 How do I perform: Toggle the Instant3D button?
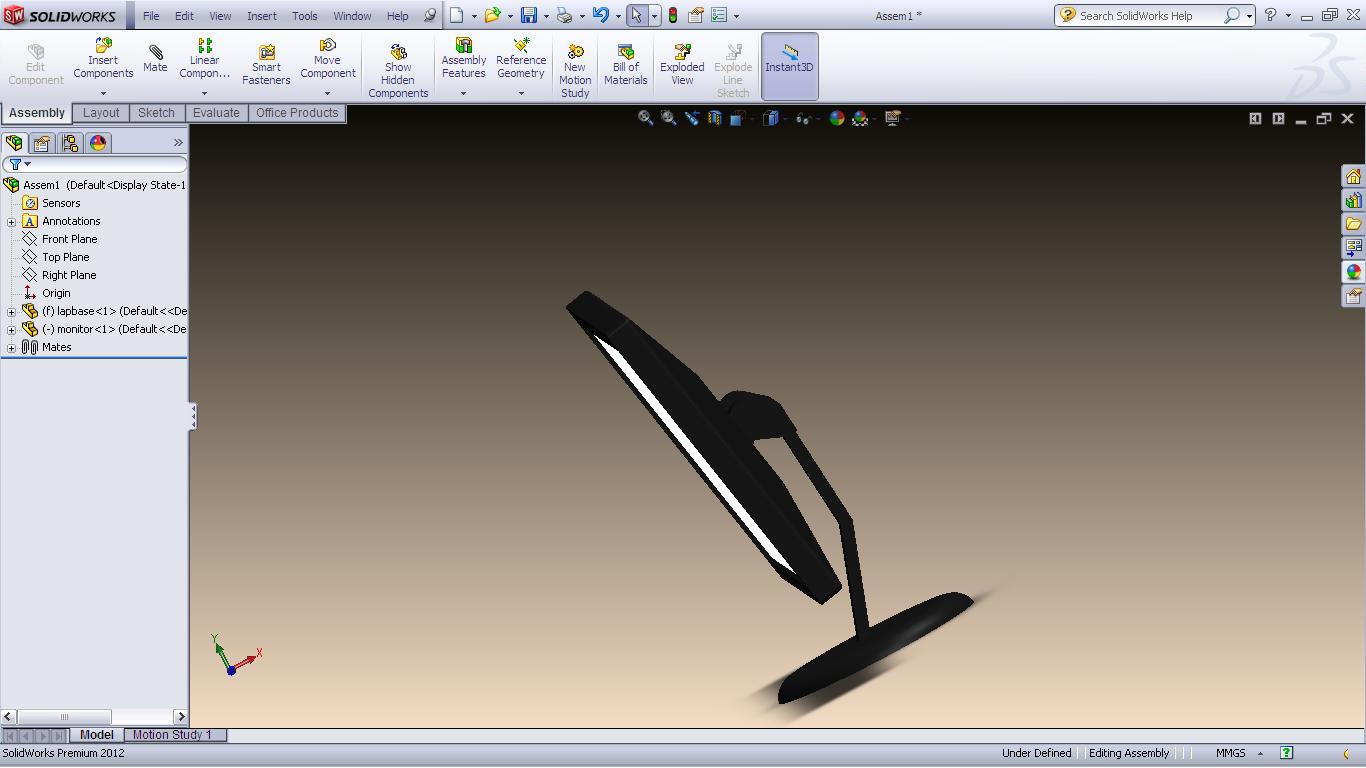coord(790,66)
